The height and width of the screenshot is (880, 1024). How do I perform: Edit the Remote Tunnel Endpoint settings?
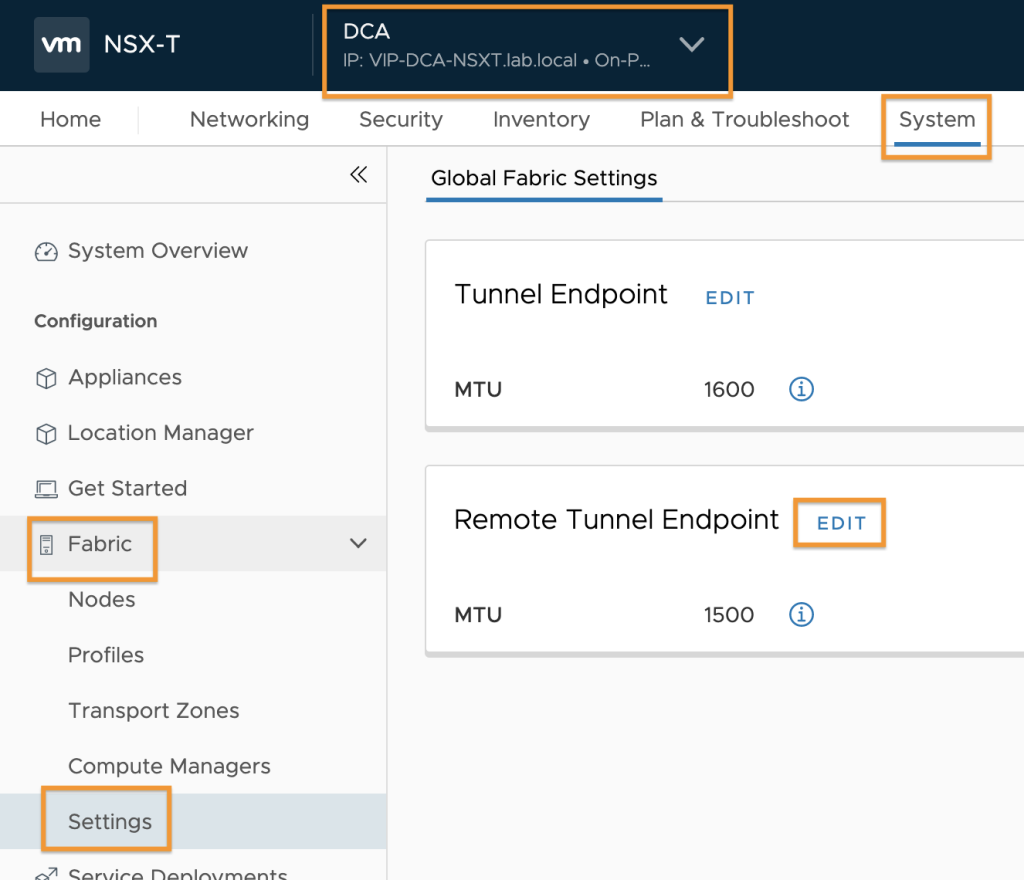pos(841,523)
